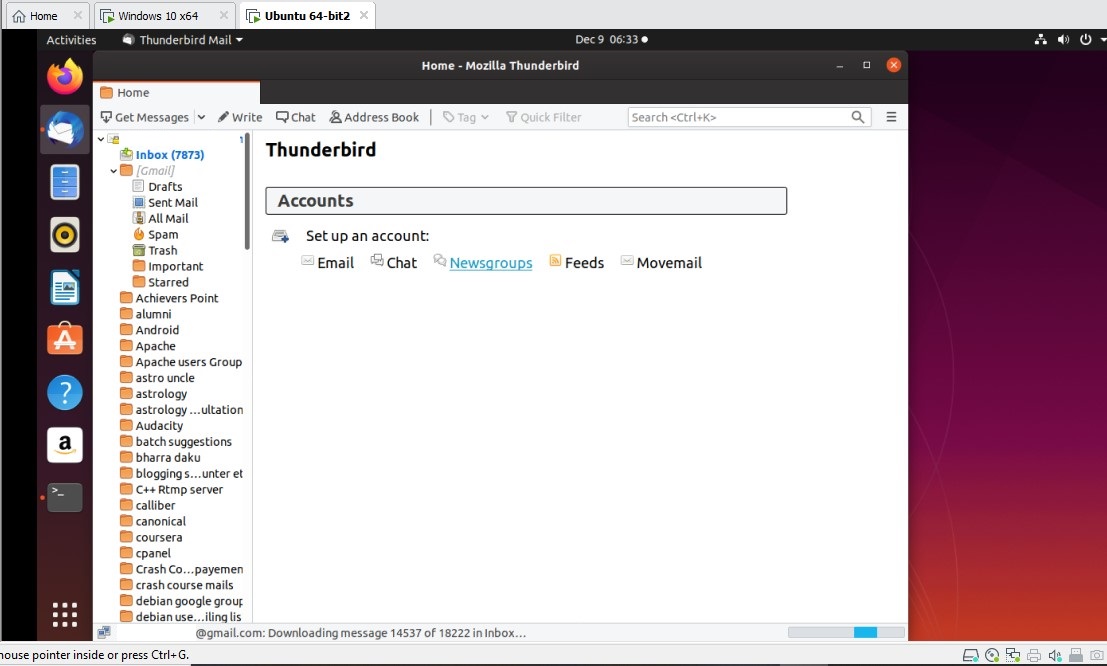Open the Tag dropdown
This screenshot has height=666, width=1107.
466,117
